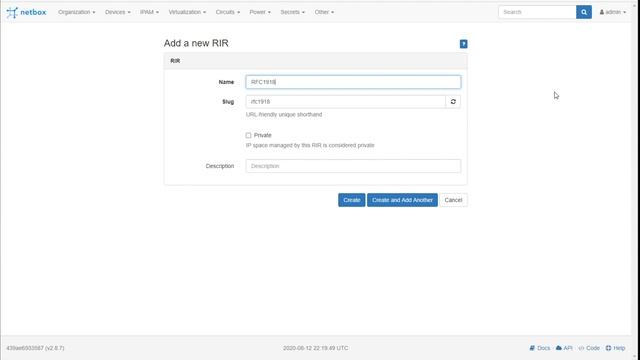
Task: Regenerate slug with refresh icon
Action: pos(453,102)
